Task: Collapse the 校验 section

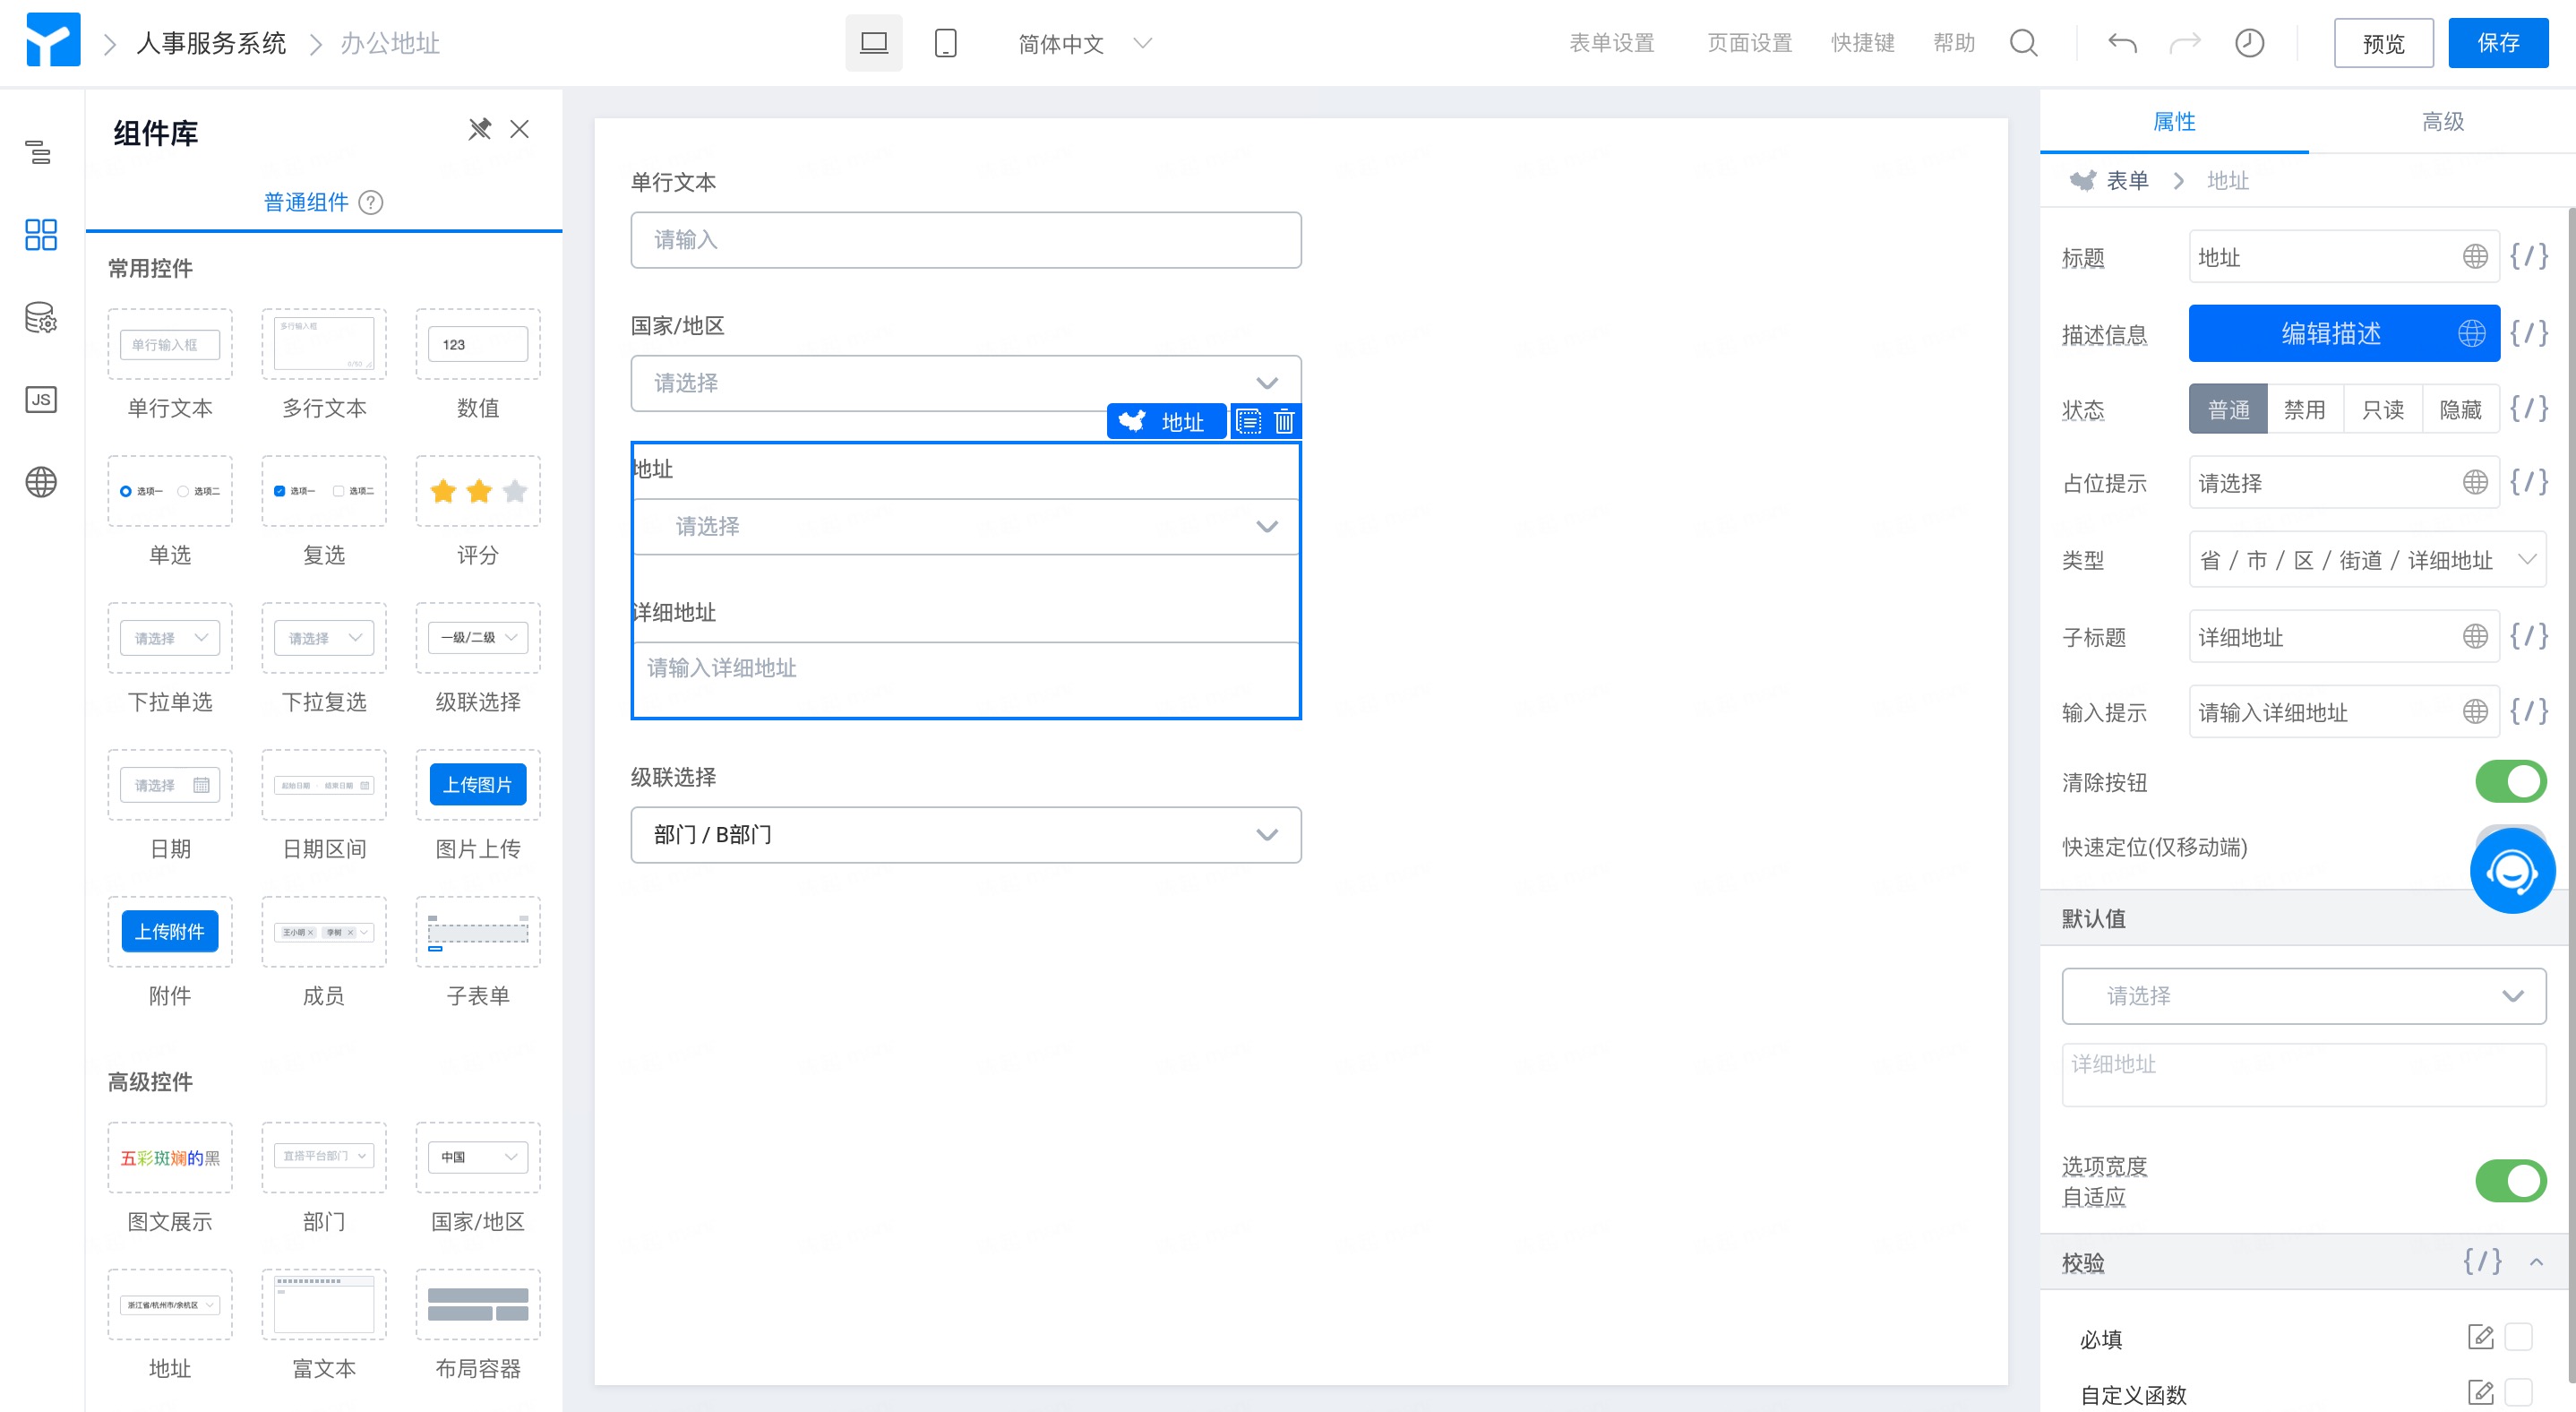Action: [2536, 1262]
